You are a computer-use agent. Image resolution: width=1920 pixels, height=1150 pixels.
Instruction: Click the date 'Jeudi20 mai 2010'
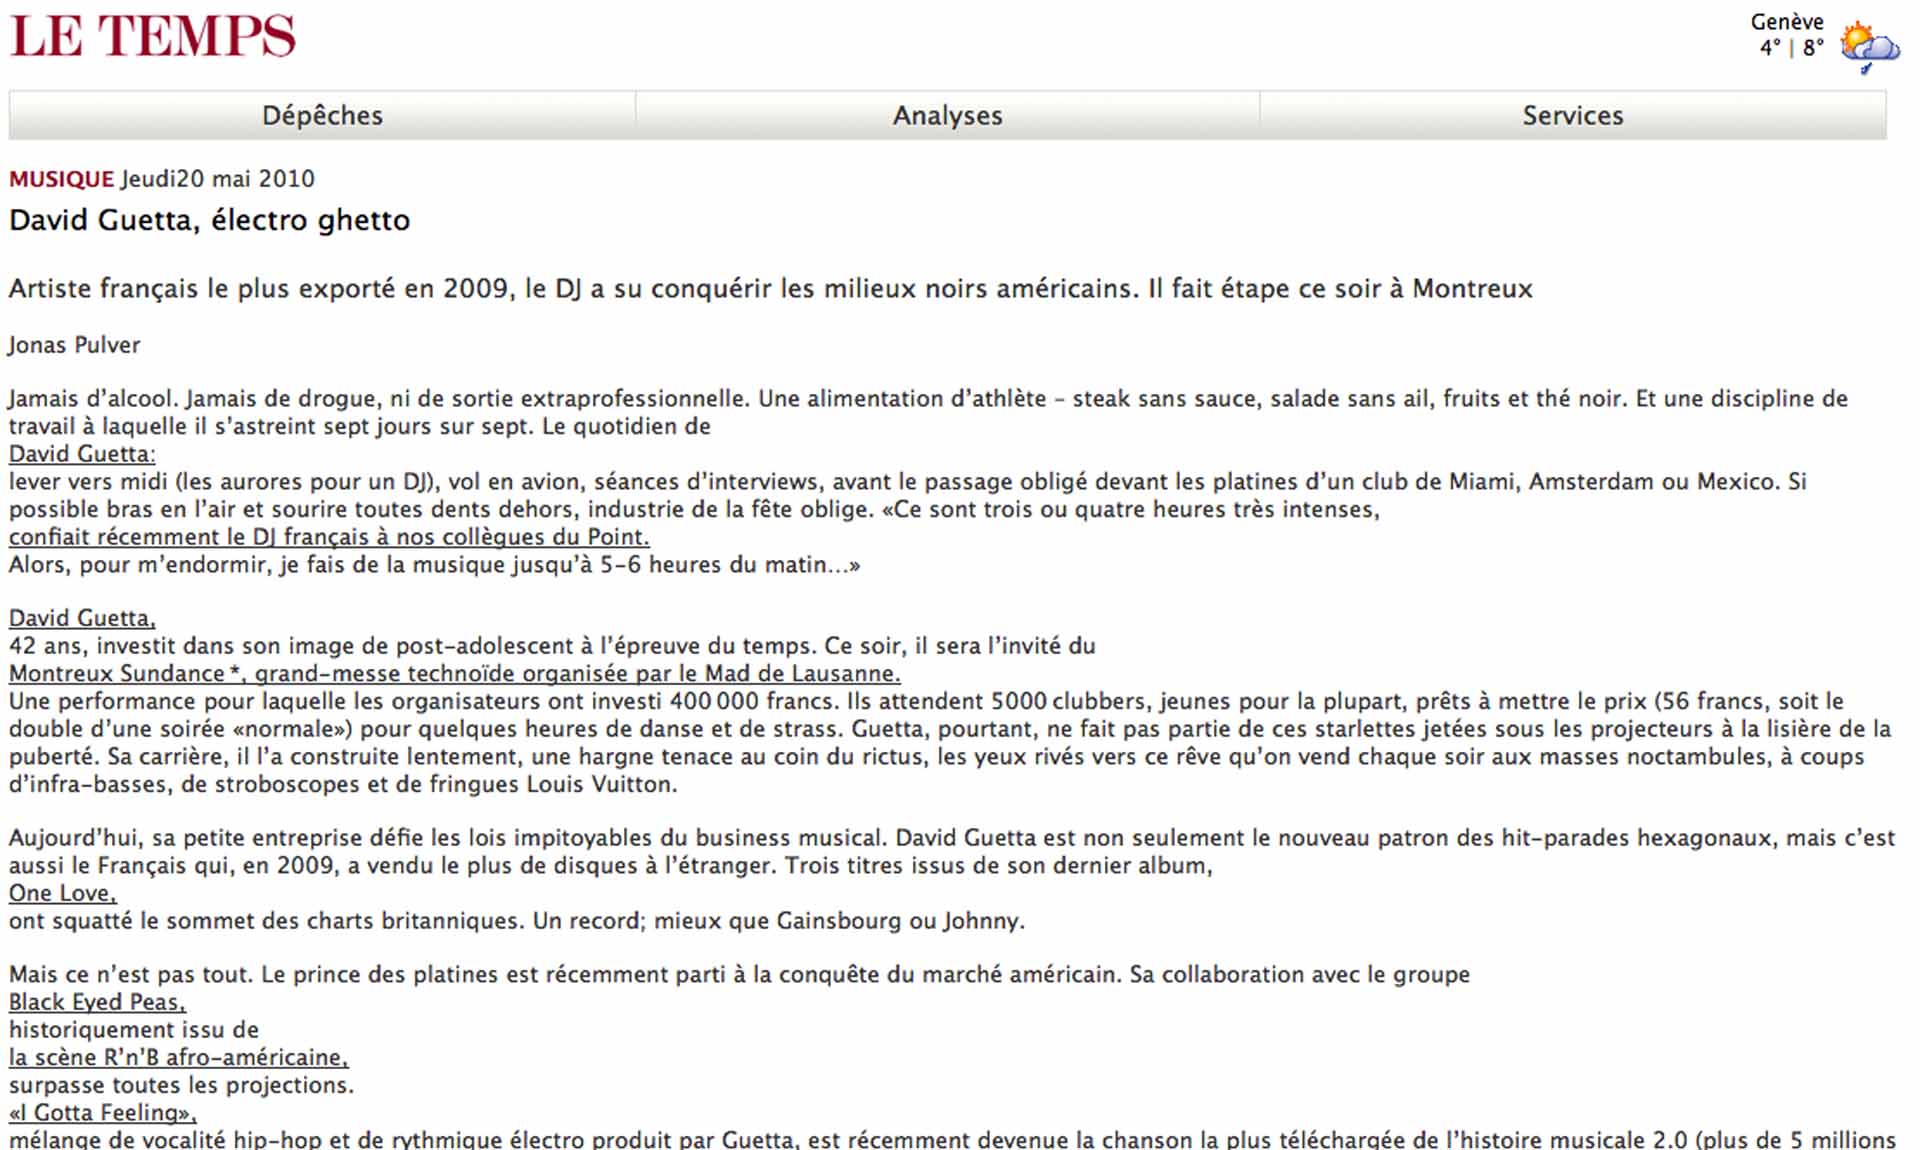coord(218,179)
